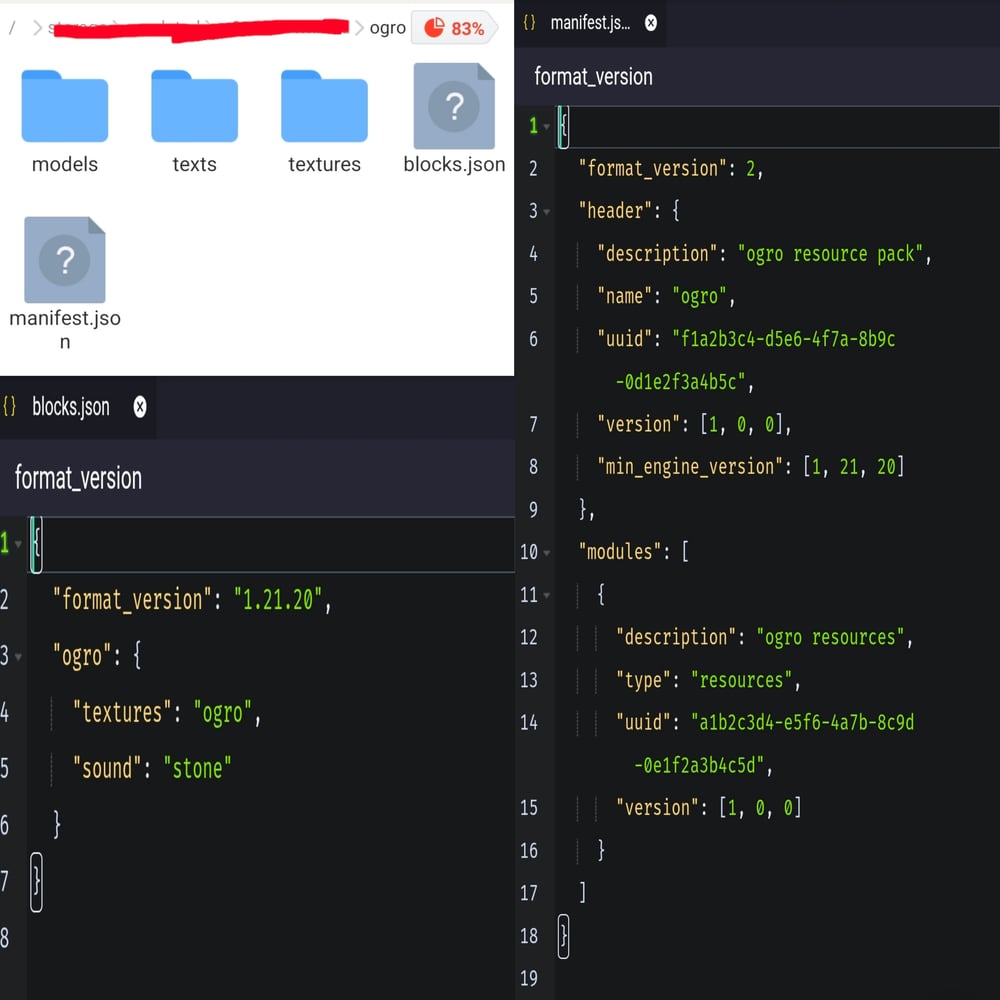
Task: Click the braces icon on the manifest tab
Action: [530, 23]
